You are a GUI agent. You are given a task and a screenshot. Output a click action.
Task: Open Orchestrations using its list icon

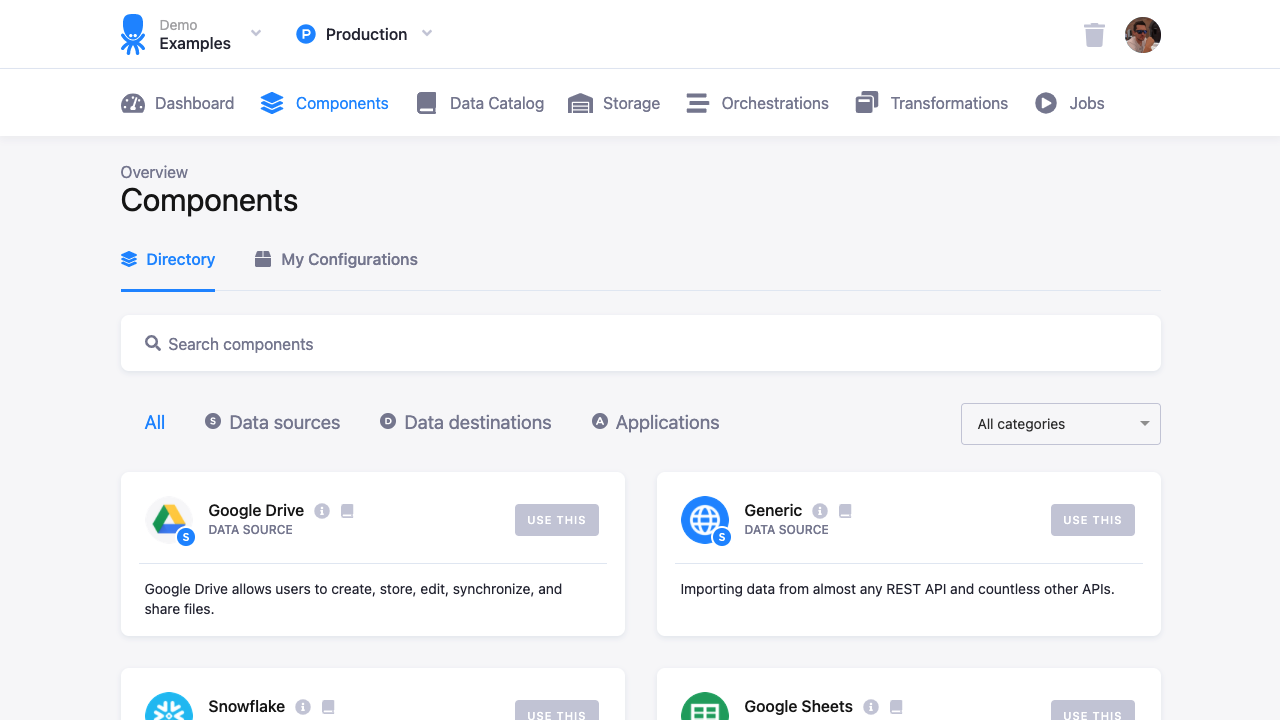pyautogui.click(x=696, y=102)
